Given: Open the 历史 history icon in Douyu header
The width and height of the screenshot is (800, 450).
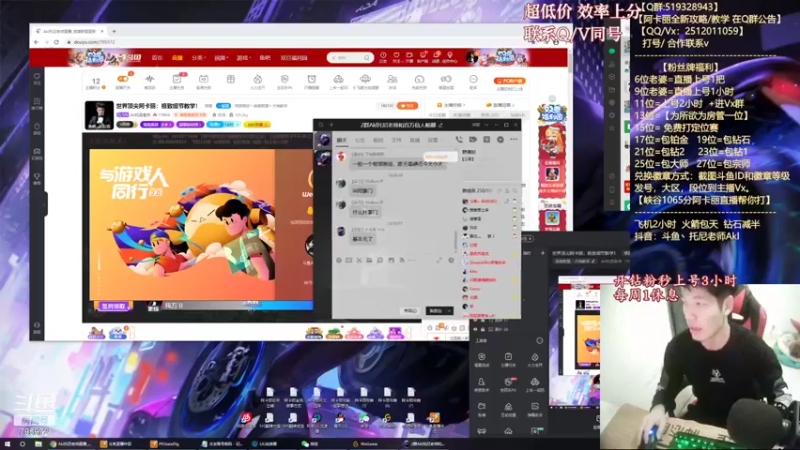Looking at the screenshot, I should (x=383, y=56).
